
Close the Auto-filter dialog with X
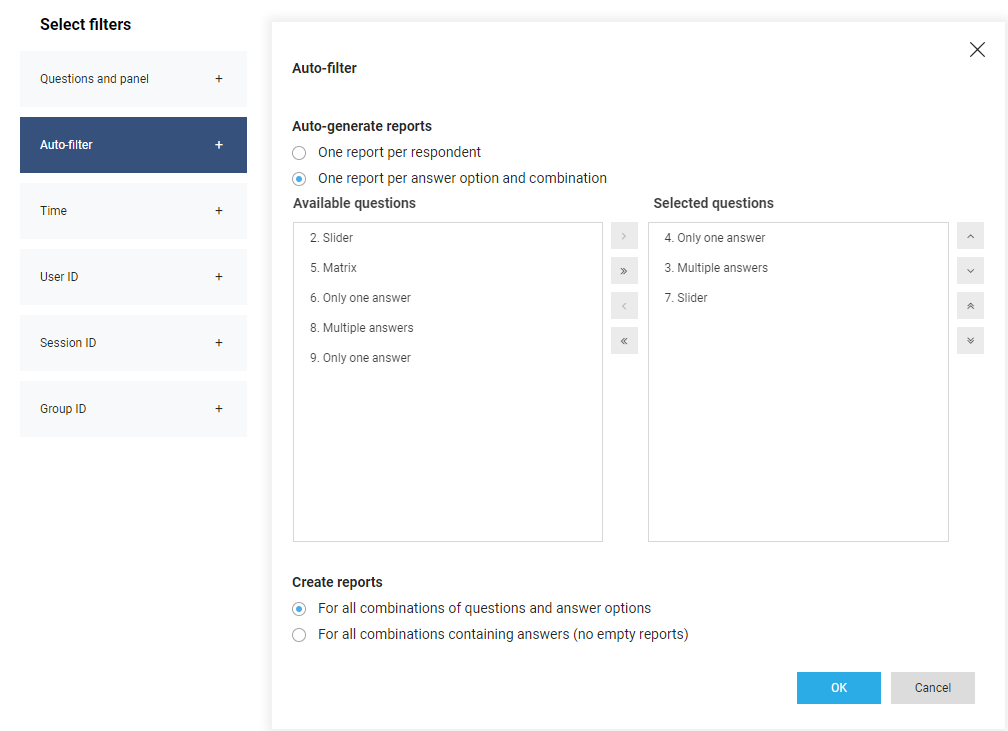pyautogui.click(x=977, y=50)
